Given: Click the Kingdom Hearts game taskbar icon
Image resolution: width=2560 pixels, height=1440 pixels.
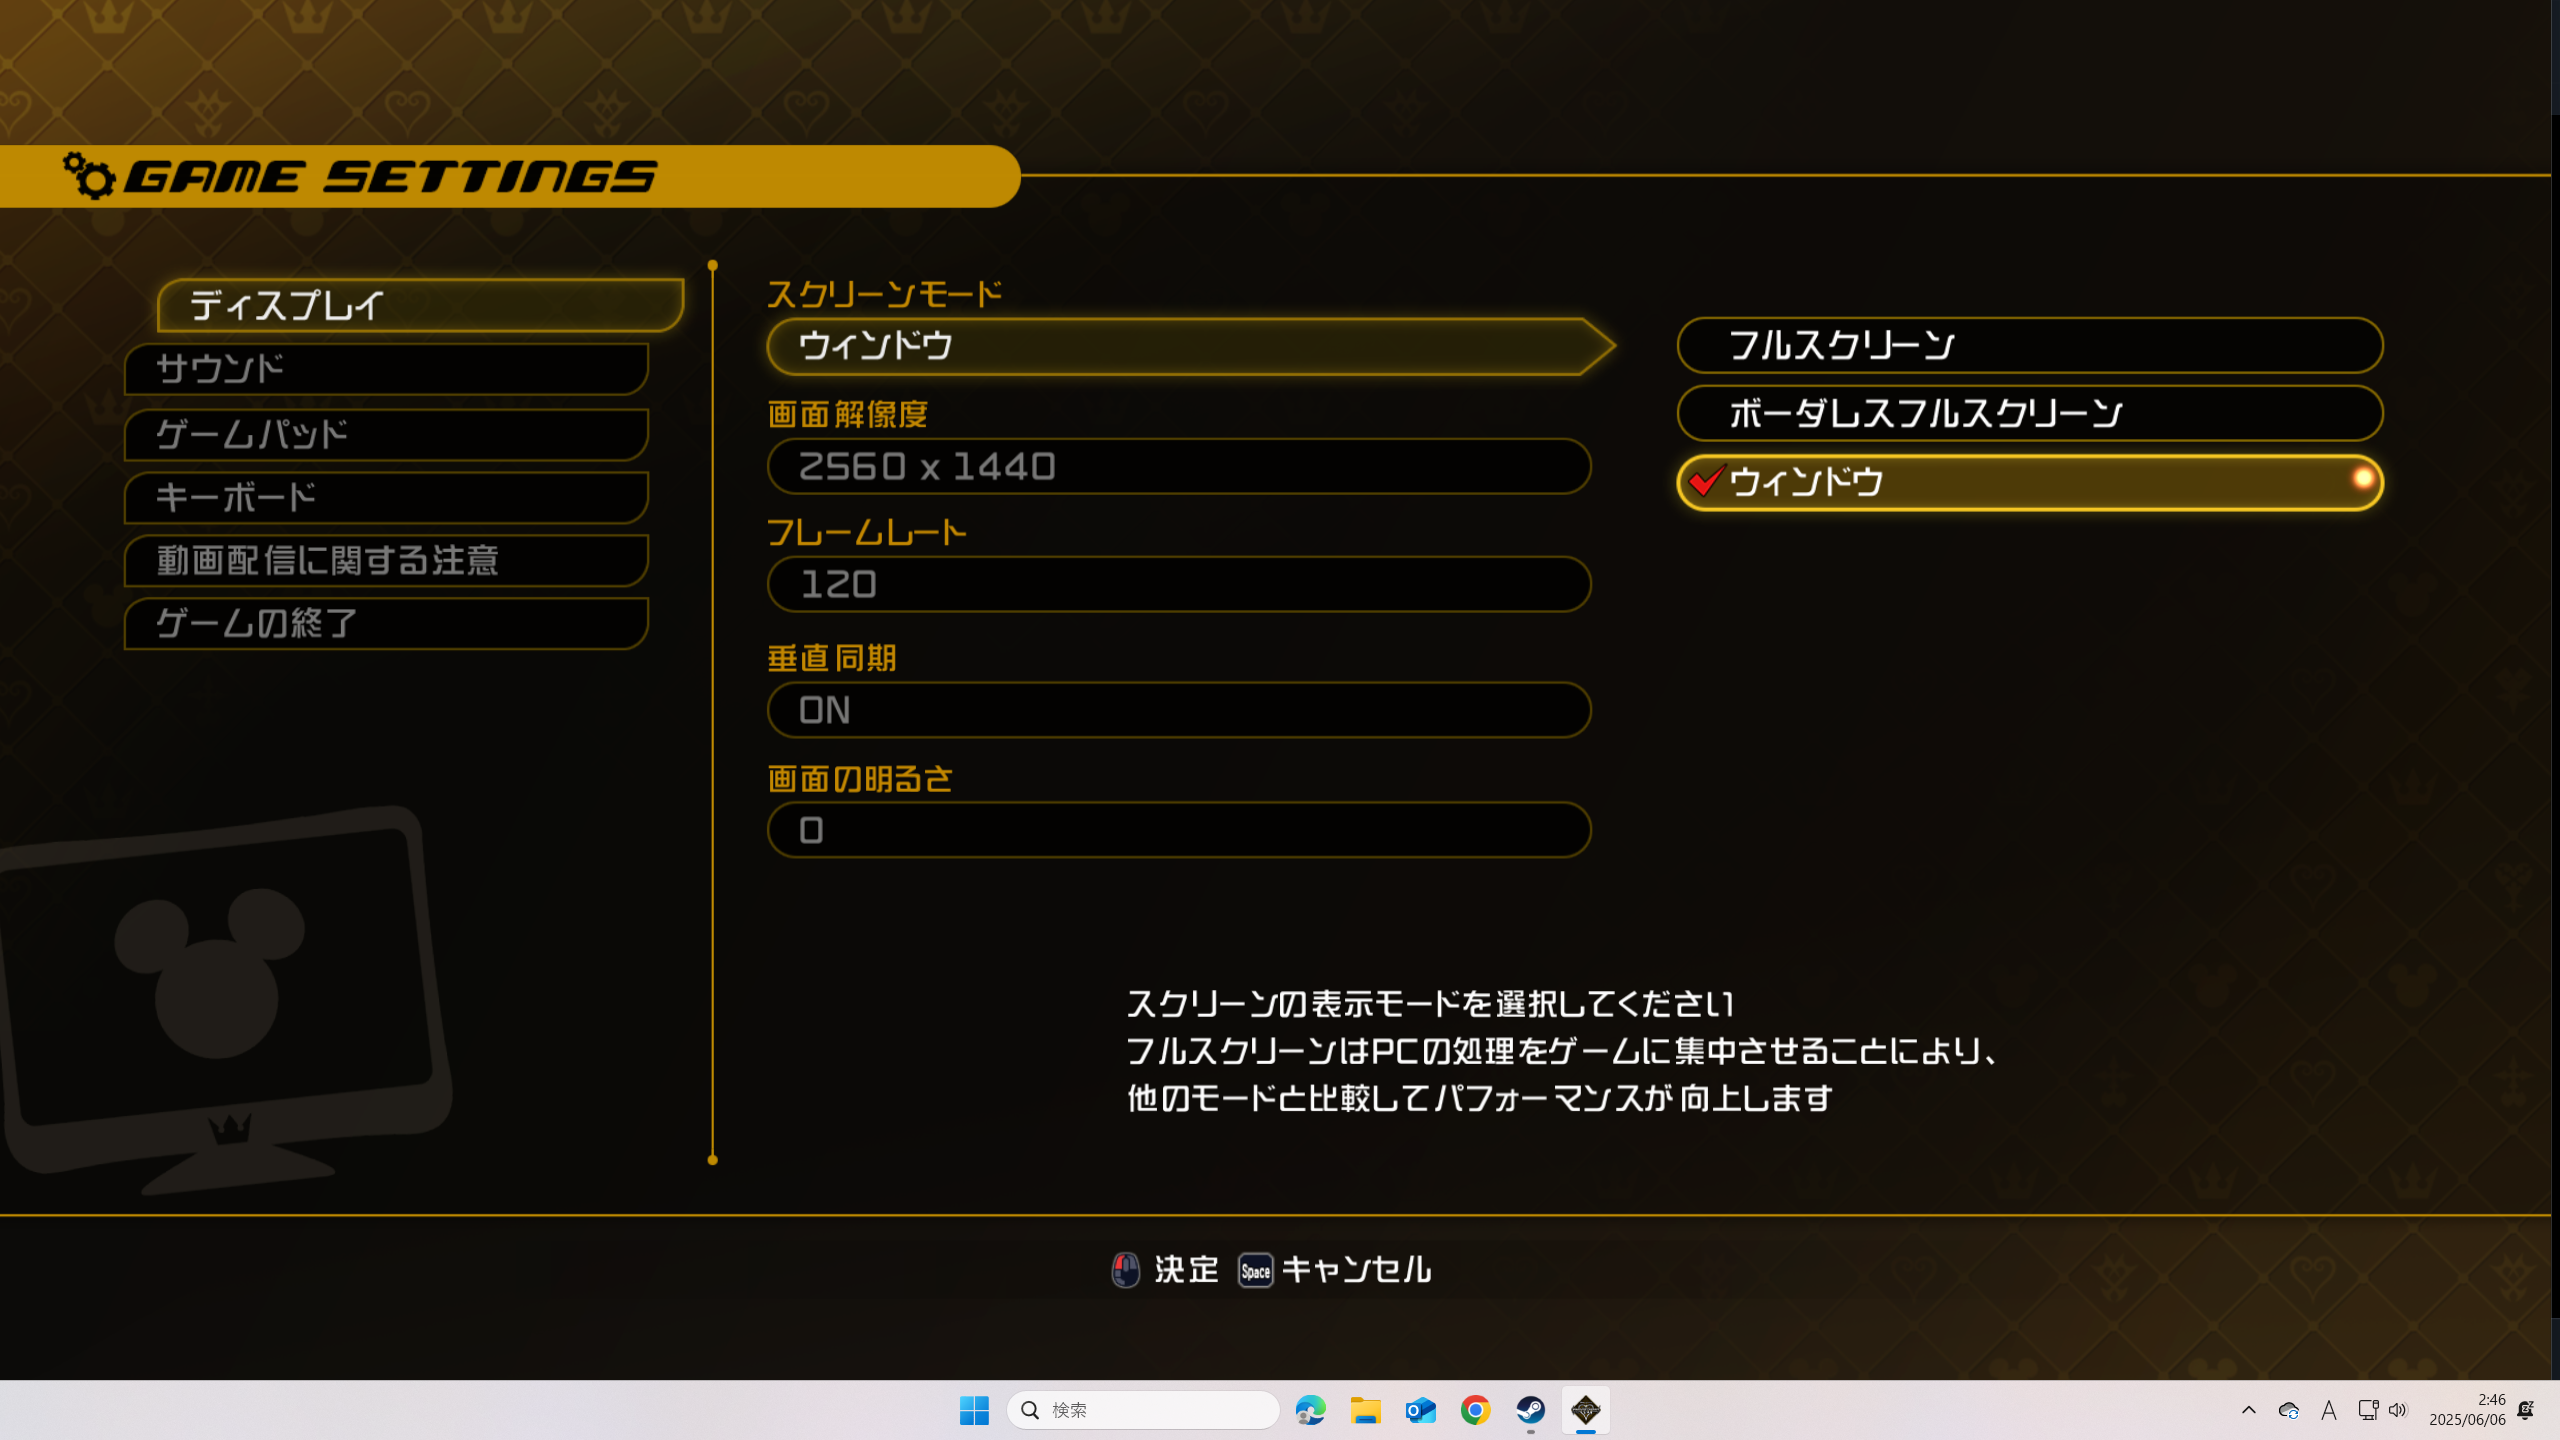Looking at the screenshot, I should (x=1585, y=1410).
